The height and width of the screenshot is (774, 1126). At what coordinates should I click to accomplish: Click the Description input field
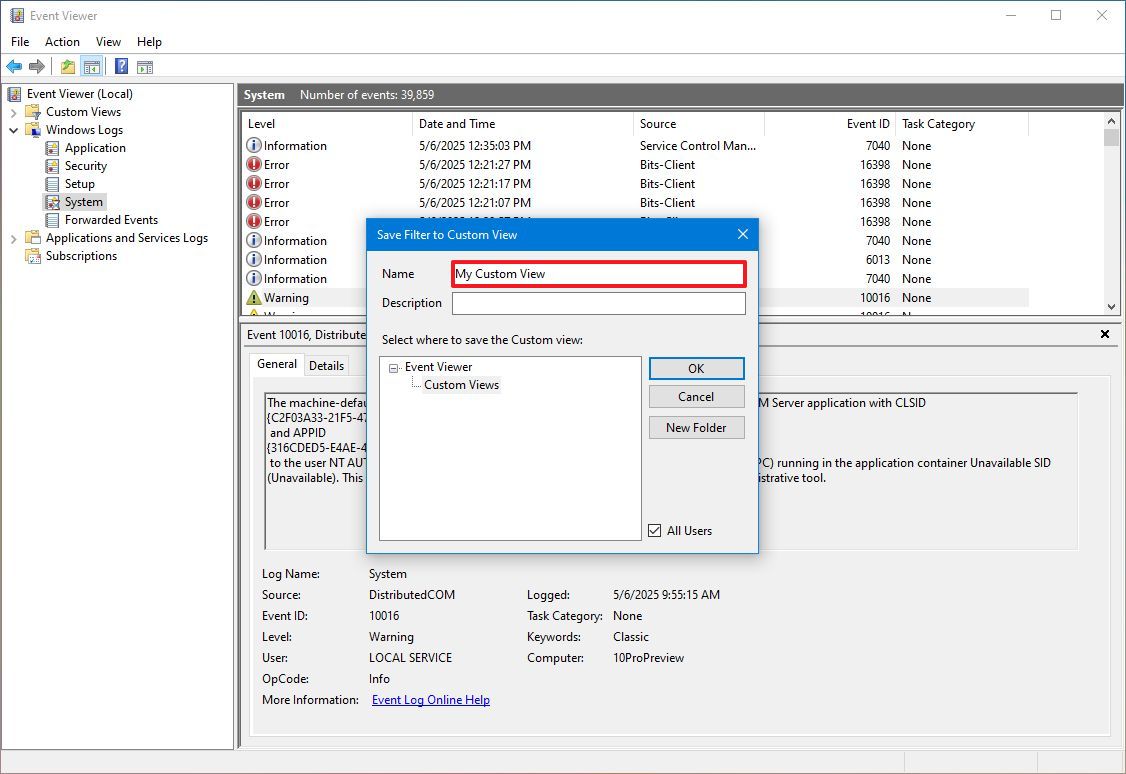coord(598,303)
